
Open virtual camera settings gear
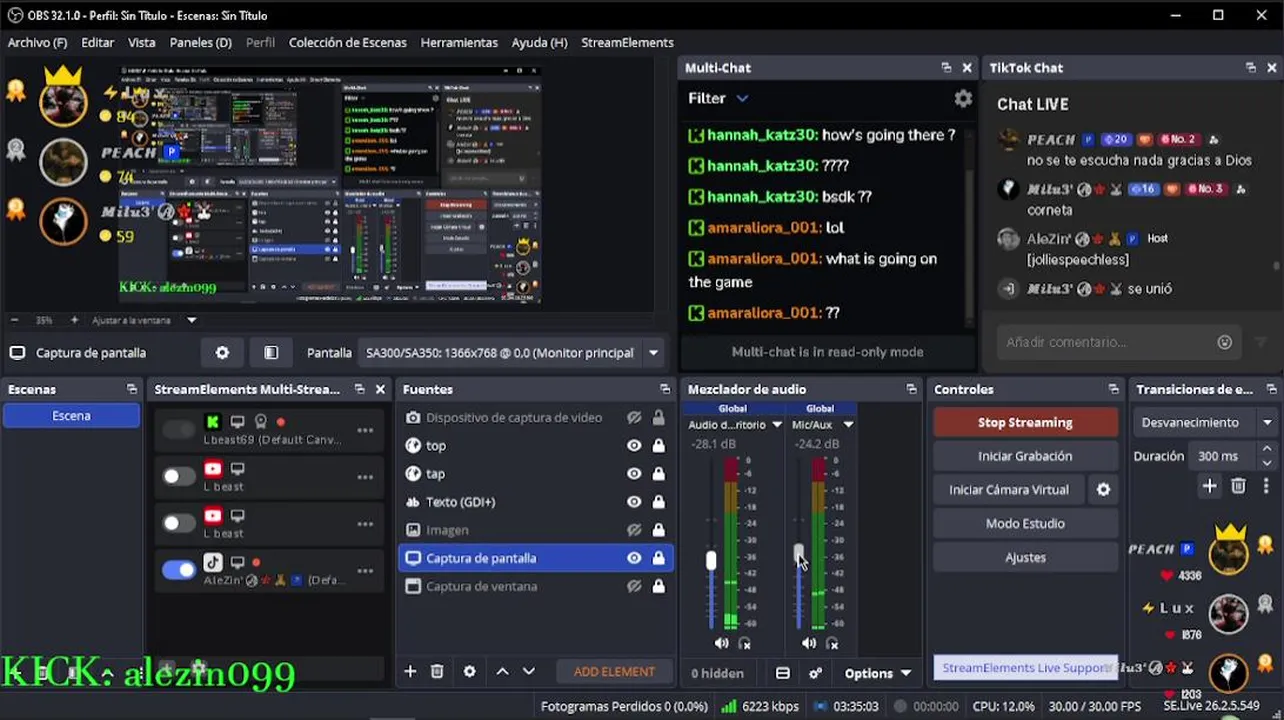(x=1104, y=490)
